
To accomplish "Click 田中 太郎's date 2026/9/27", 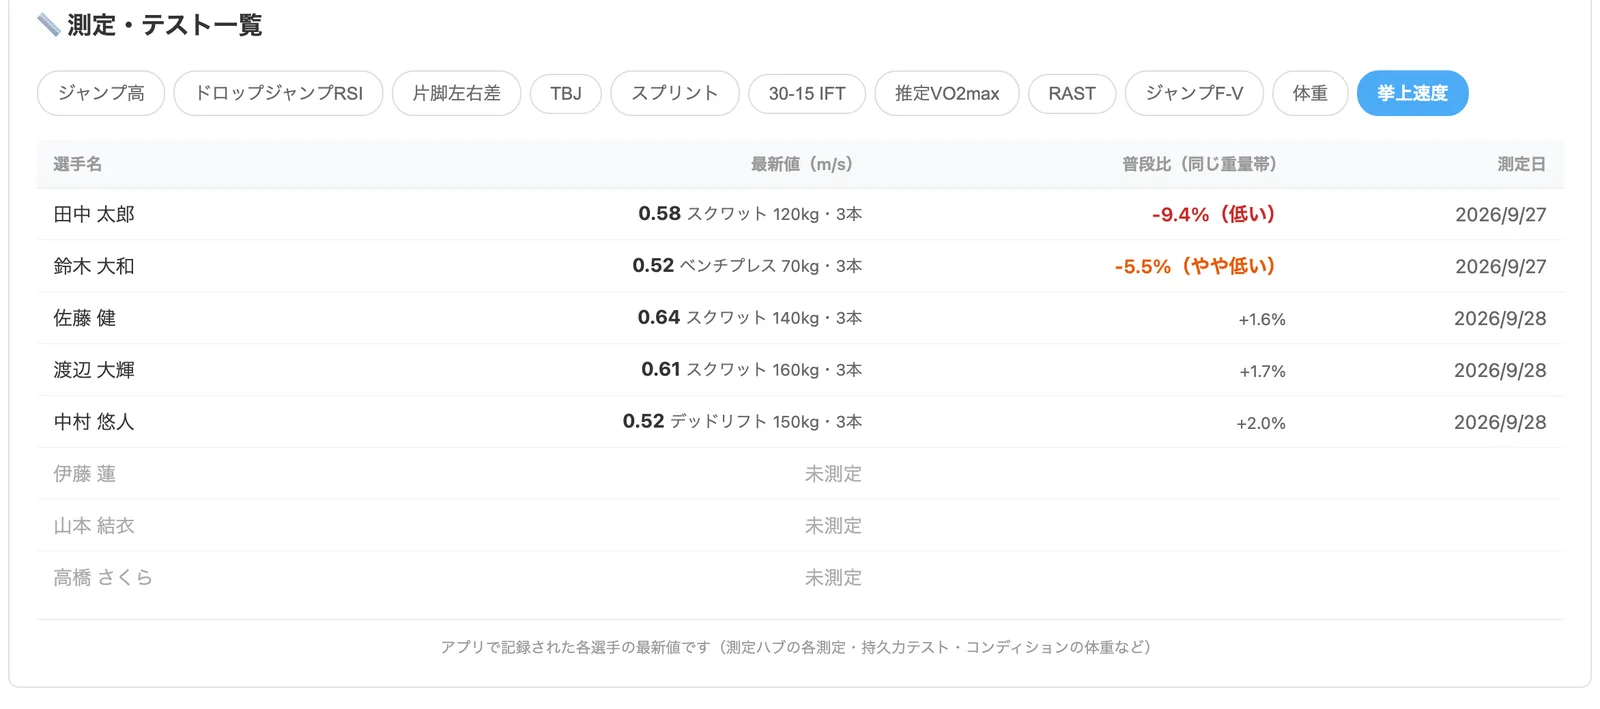I will point(1501,214).
